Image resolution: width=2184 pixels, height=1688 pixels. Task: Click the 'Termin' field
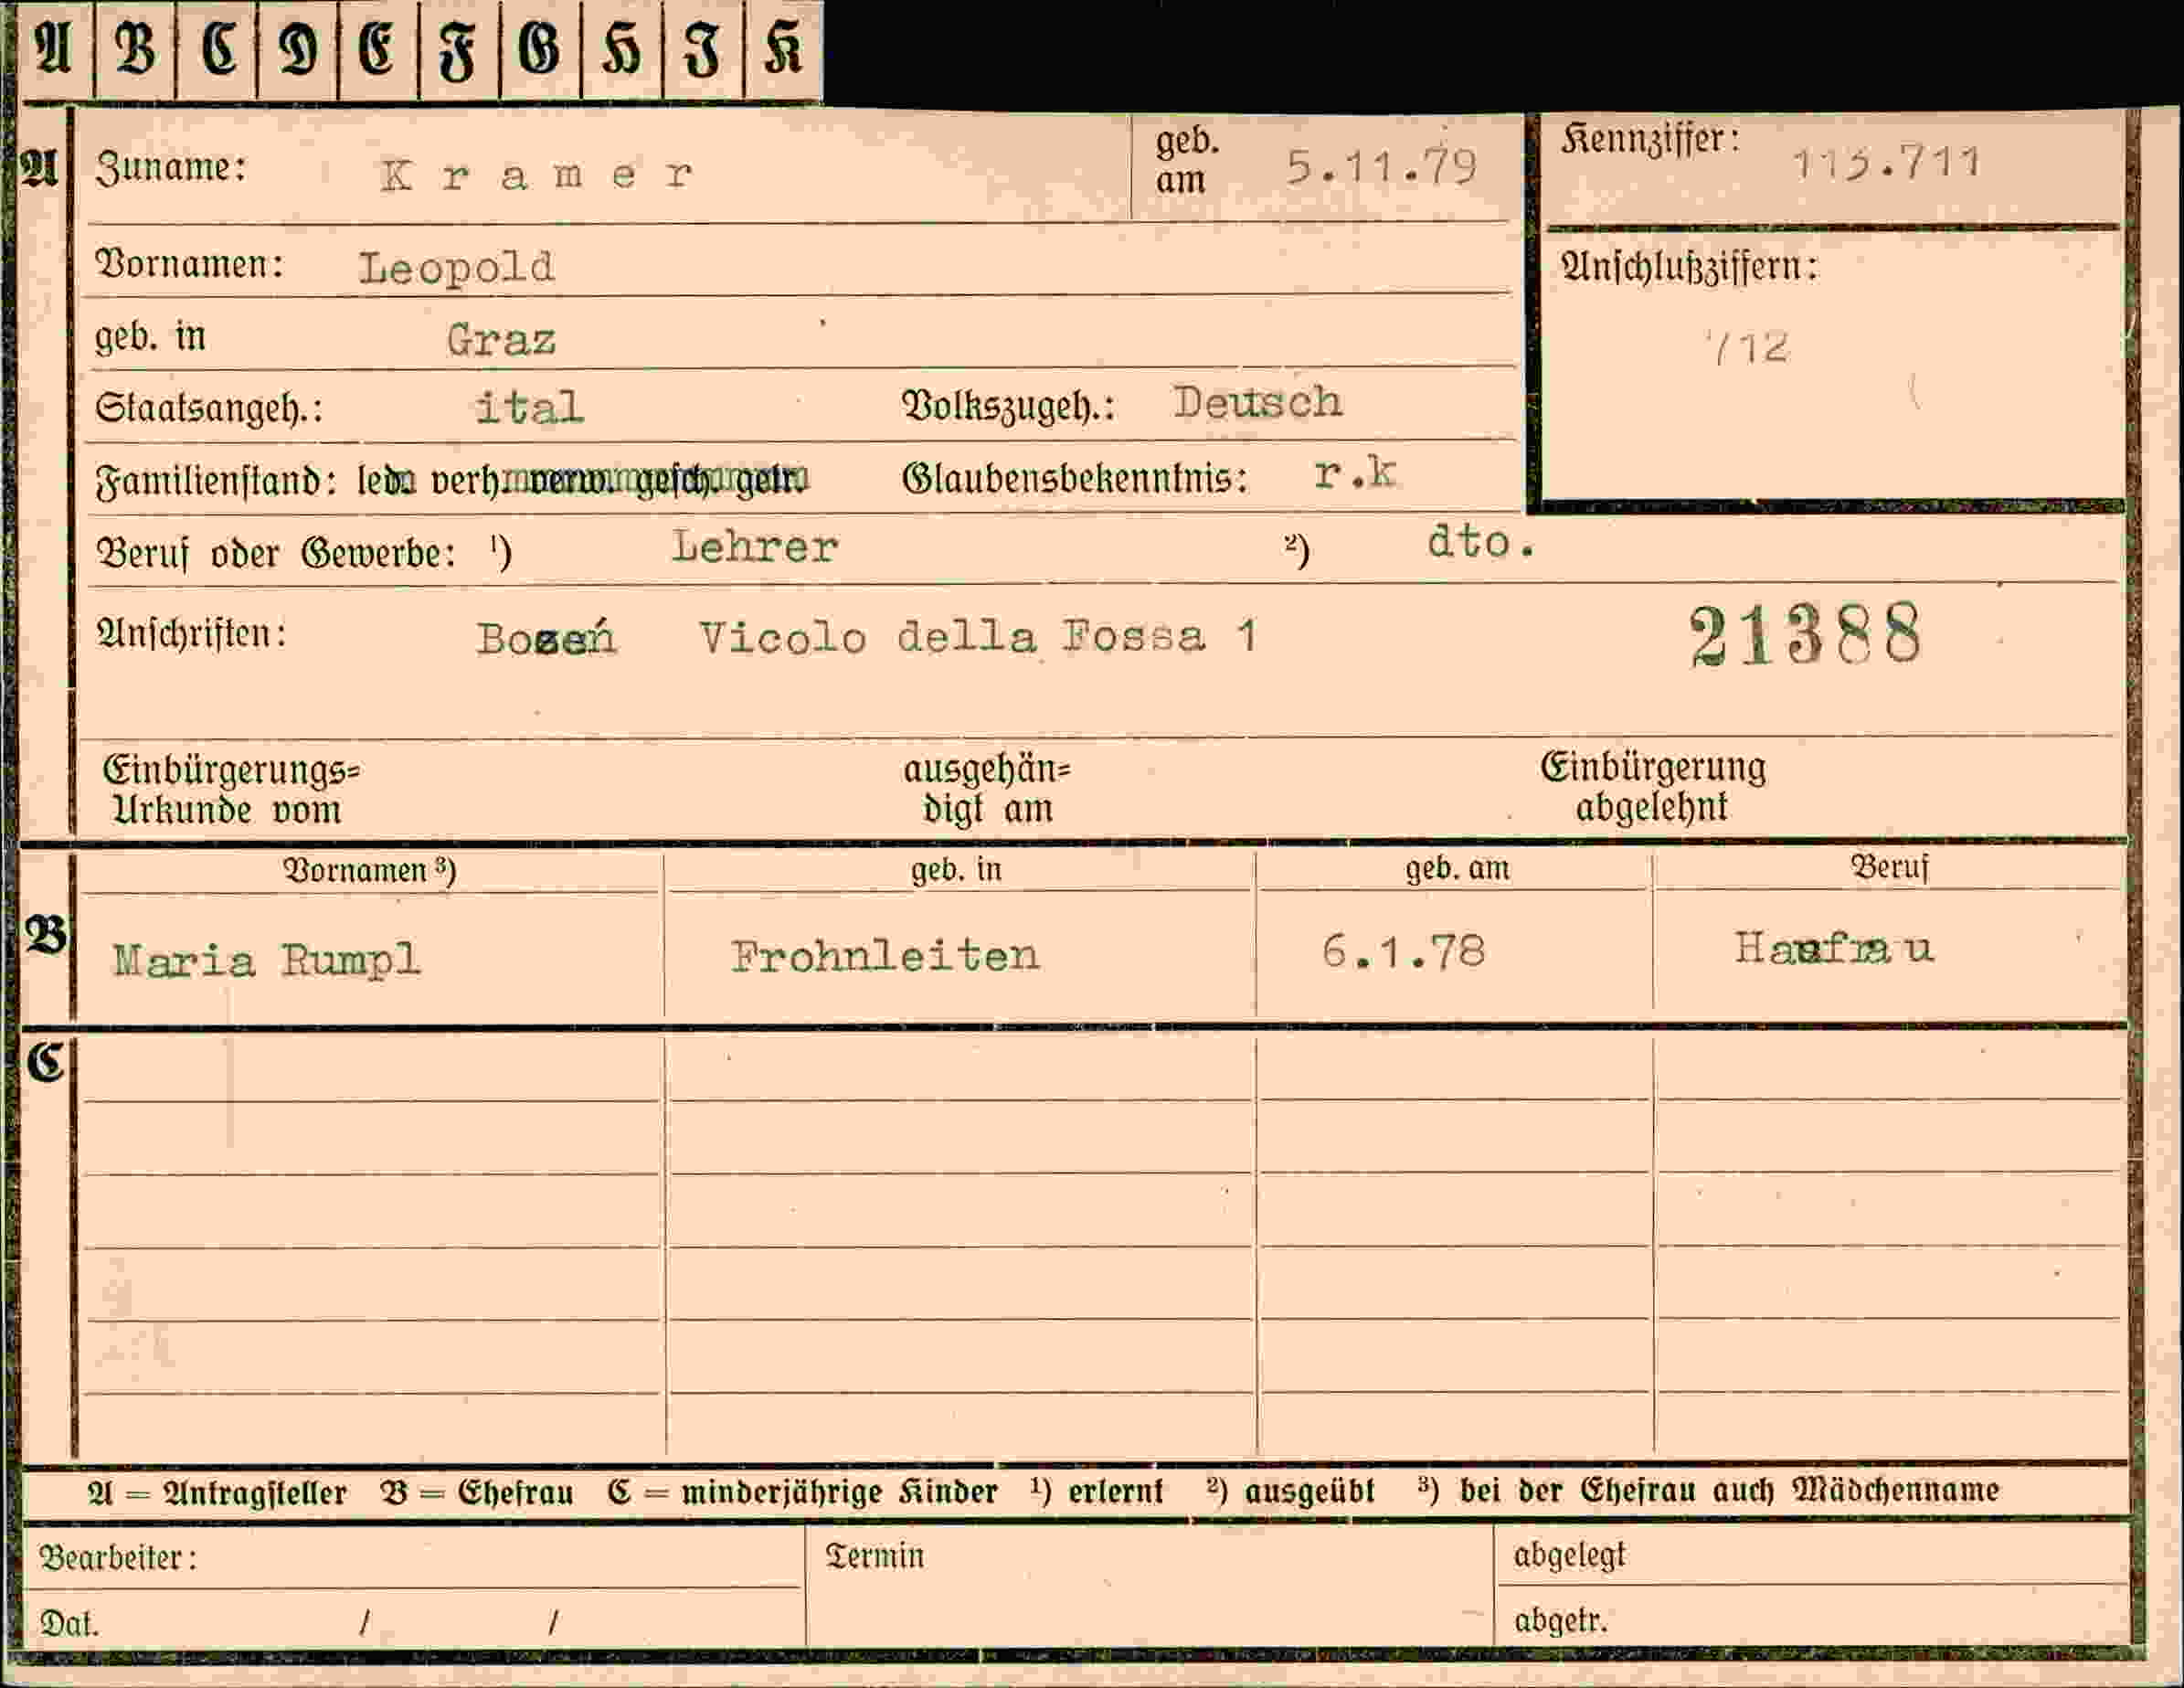tap(1149, 1585)
